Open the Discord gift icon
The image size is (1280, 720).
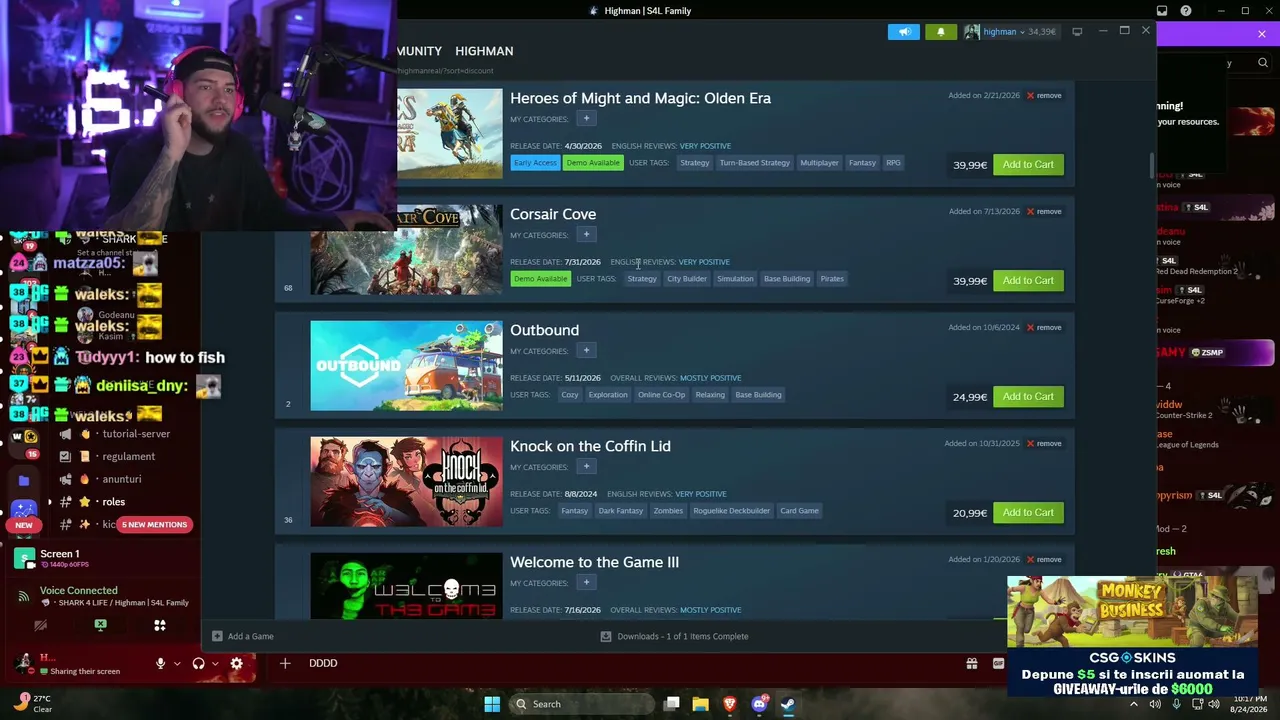(x=971, y=663)
